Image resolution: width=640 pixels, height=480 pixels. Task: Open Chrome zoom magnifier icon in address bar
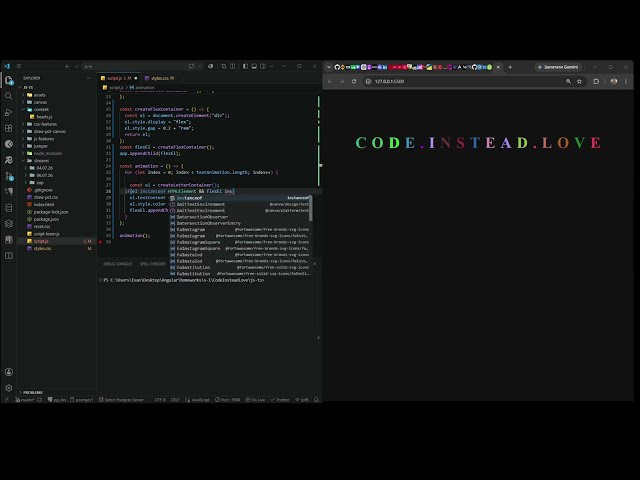(568, 81)
